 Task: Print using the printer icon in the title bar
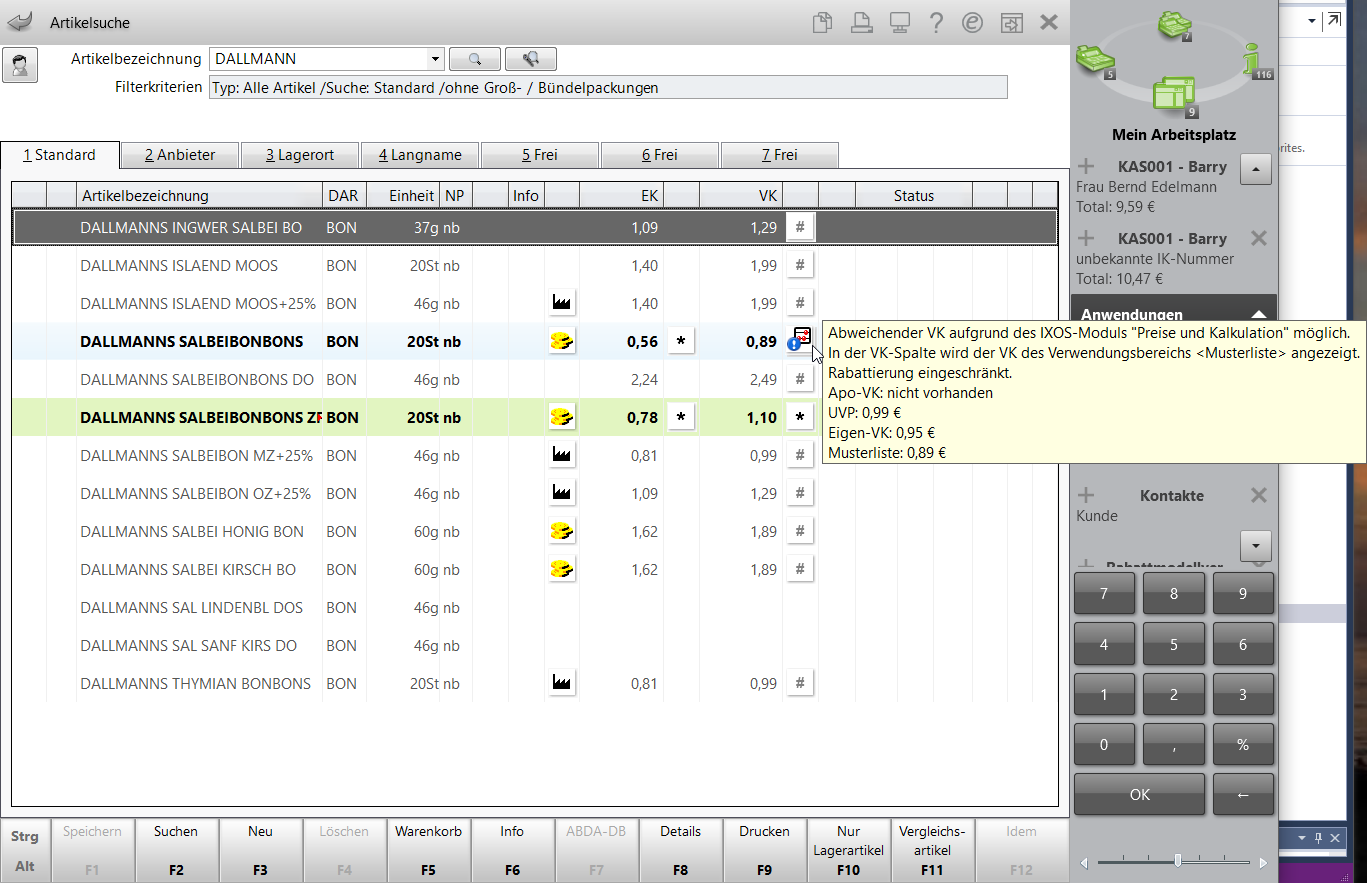click(x=860, y=22)
